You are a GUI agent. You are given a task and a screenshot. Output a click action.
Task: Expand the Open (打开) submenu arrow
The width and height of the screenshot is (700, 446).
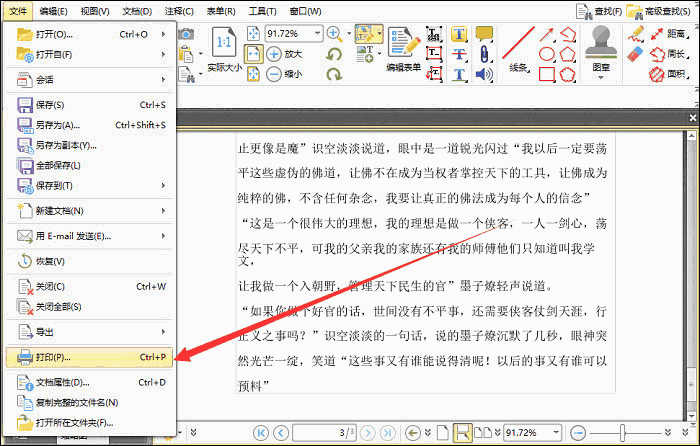pos(163,34)
